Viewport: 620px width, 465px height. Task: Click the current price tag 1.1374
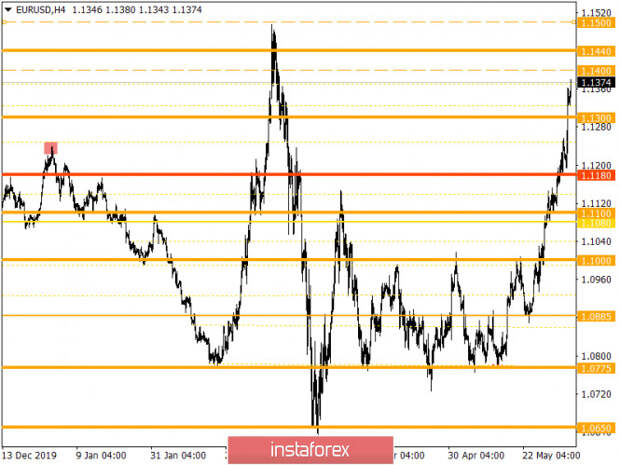(596, 83)
